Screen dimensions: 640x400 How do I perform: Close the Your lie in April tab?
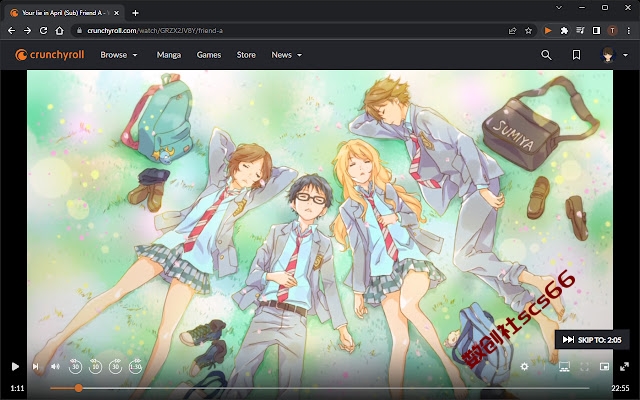116,13
